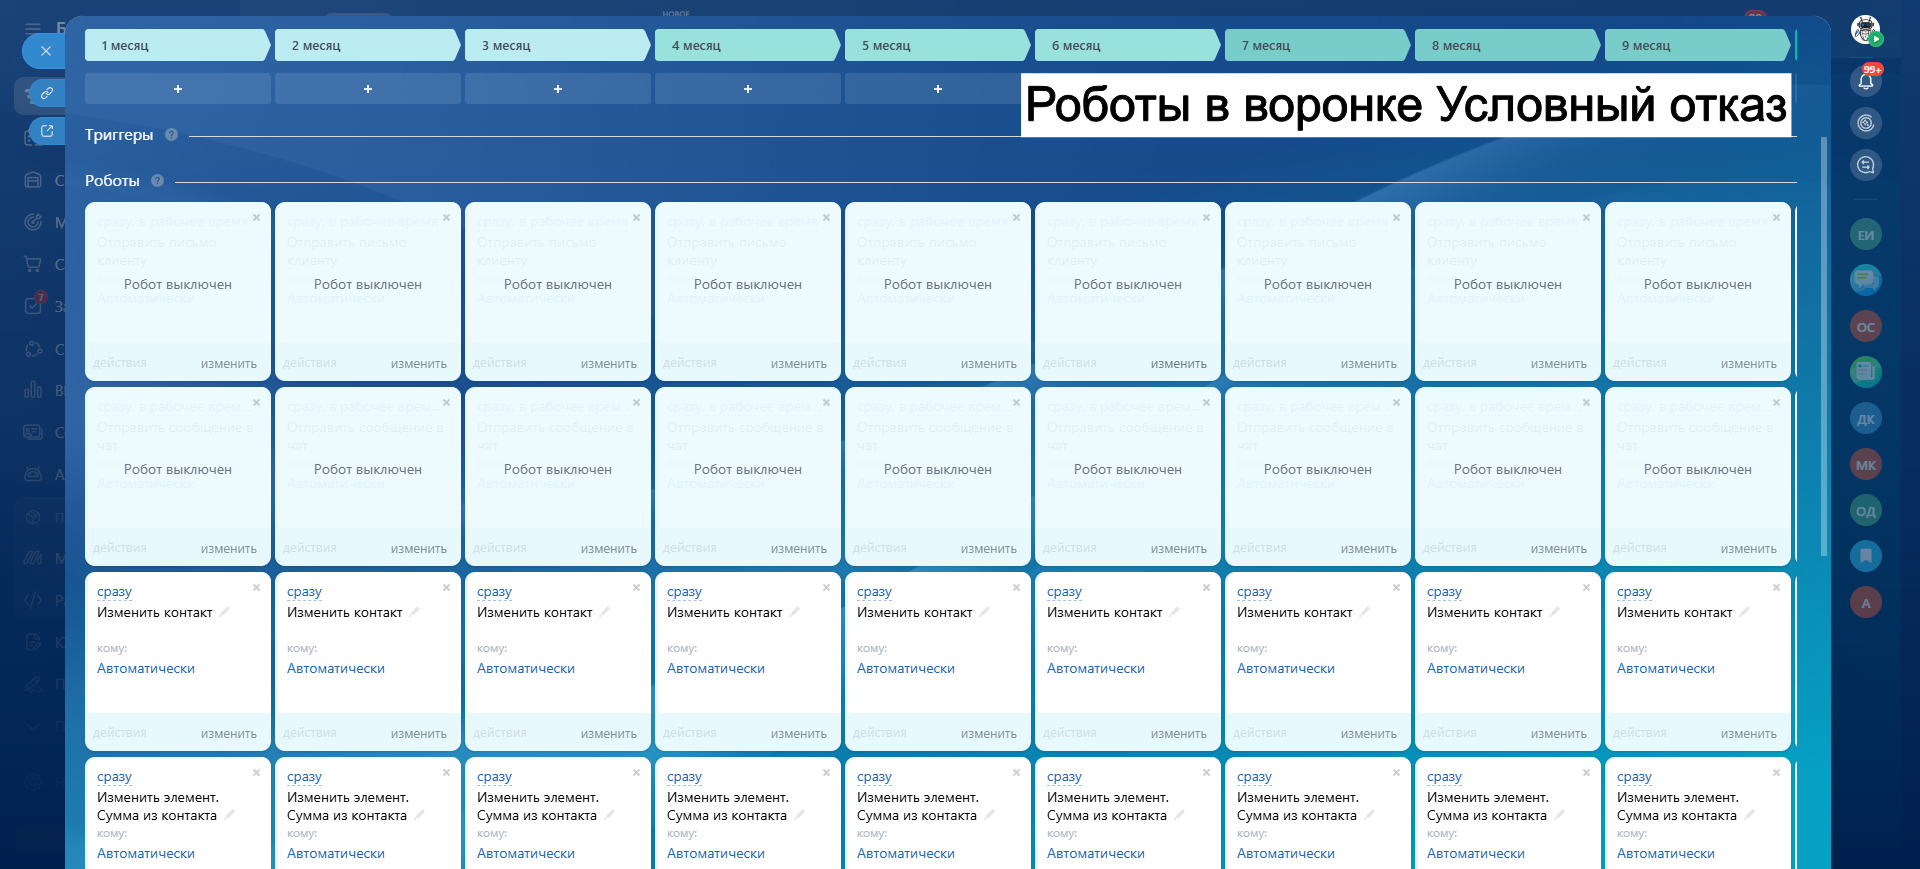Click pencil icon beside Изменить контакт in 2 месяц
This screenshot has height=869, width=1920.
click(415, 612)
